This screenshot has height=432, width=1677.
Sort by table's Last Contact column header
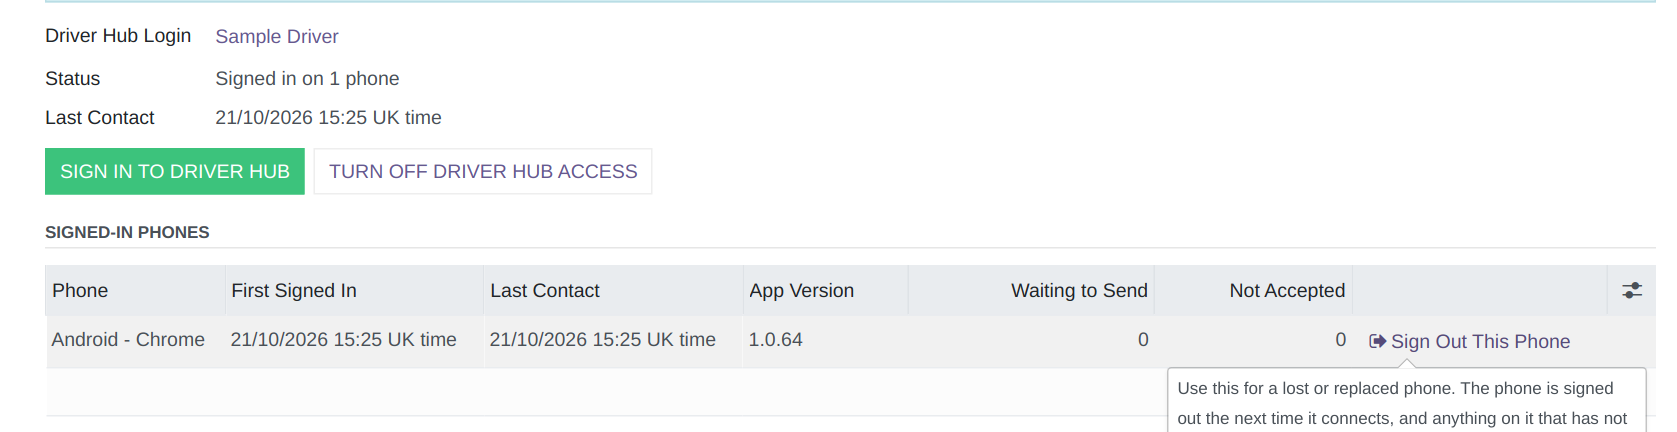pyautogui.click(x=613, y=291)
